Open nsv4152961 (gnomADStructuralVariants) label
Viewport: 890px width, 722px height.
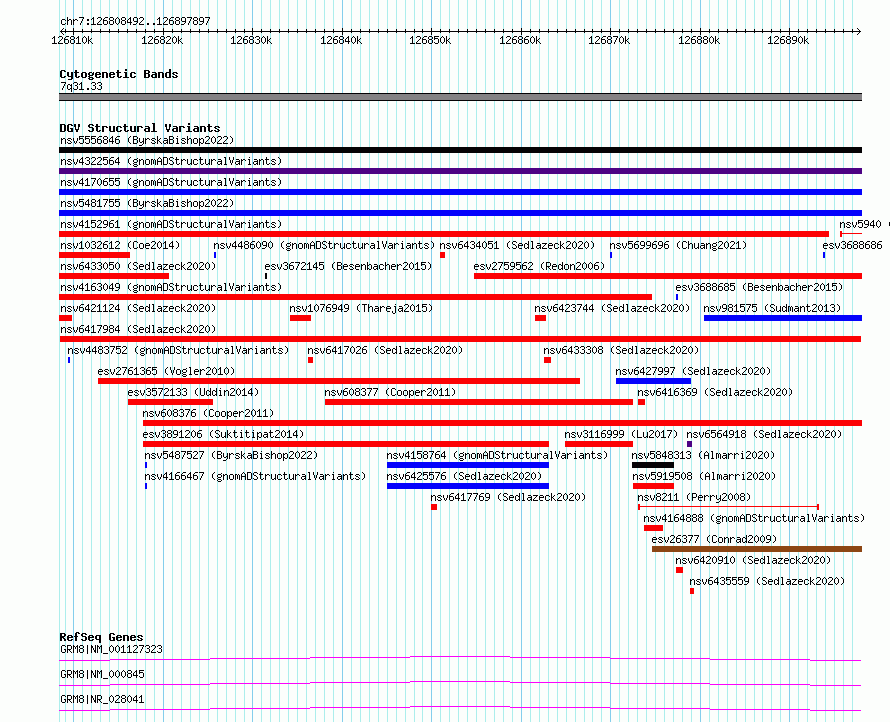click(x=171, y=224)
